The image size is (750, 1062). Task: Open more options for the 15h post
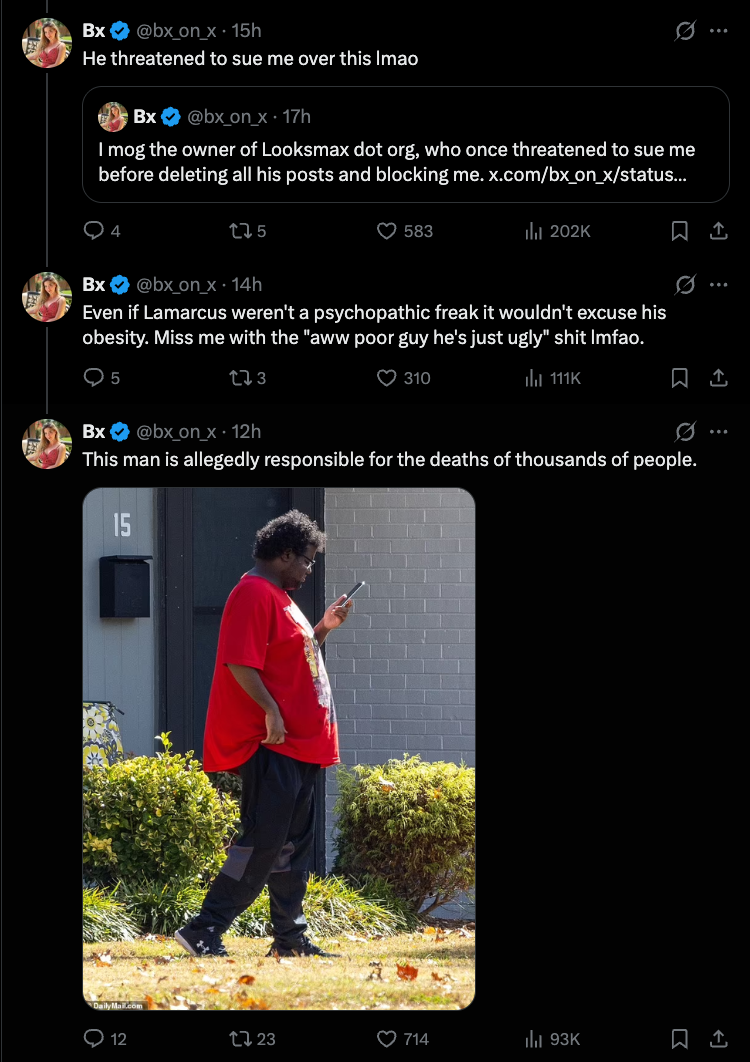[x=717, y=31]
